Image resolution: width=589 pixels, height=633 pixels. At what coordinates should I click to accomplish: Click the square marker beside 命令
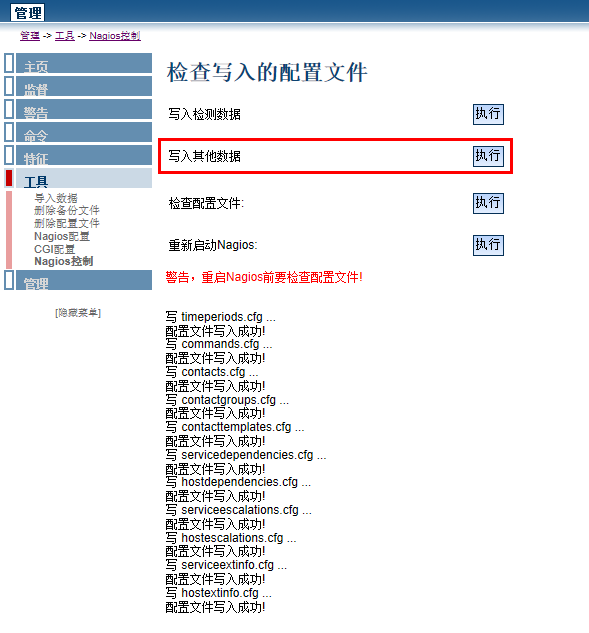[9, 132]
